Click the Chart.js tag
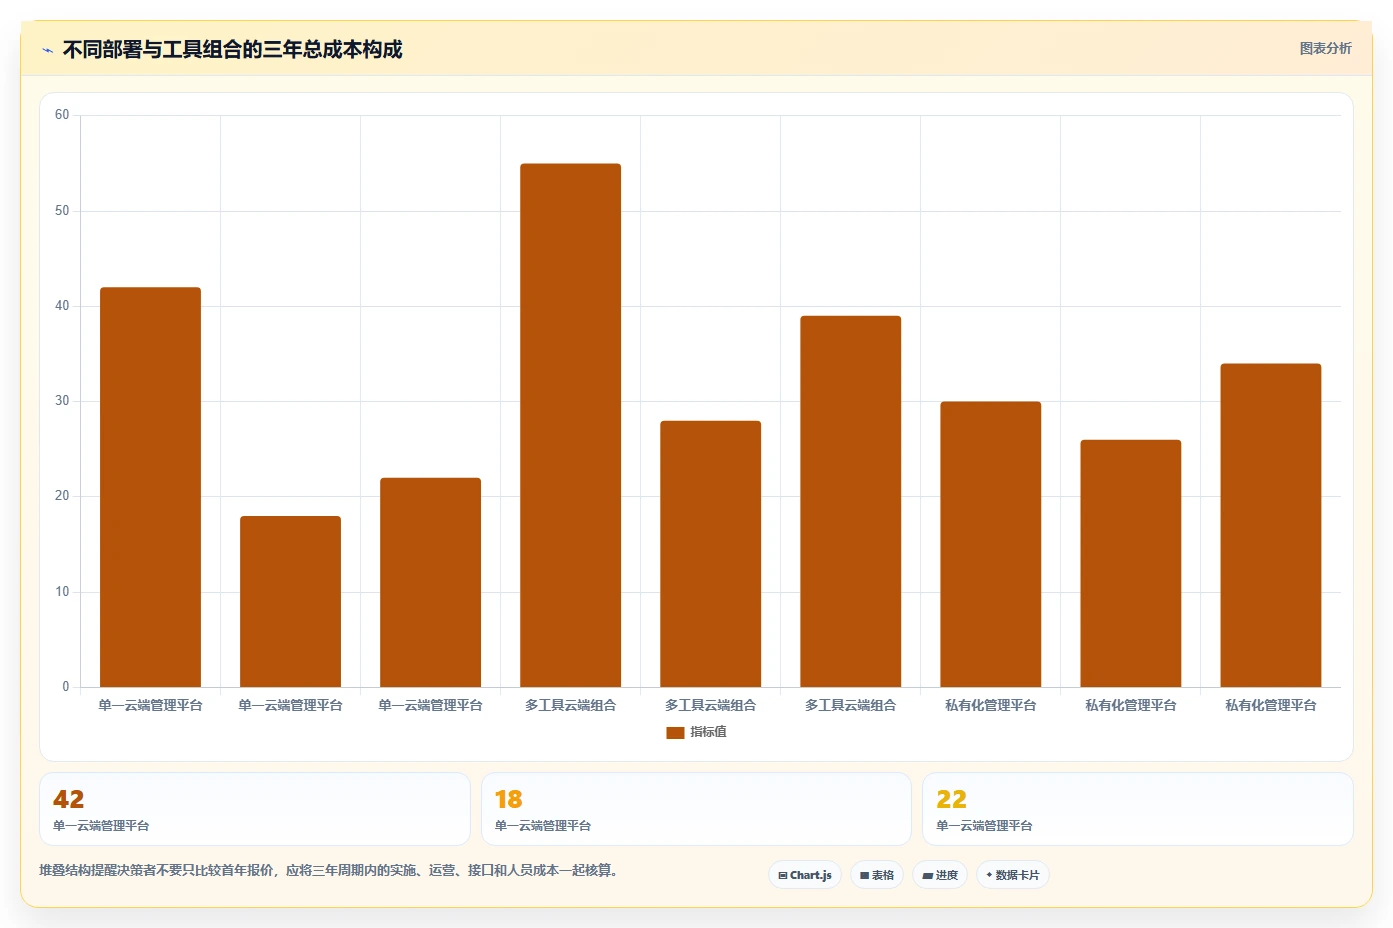The height and width of the screenshot is (928, 1393). (805, 875)
